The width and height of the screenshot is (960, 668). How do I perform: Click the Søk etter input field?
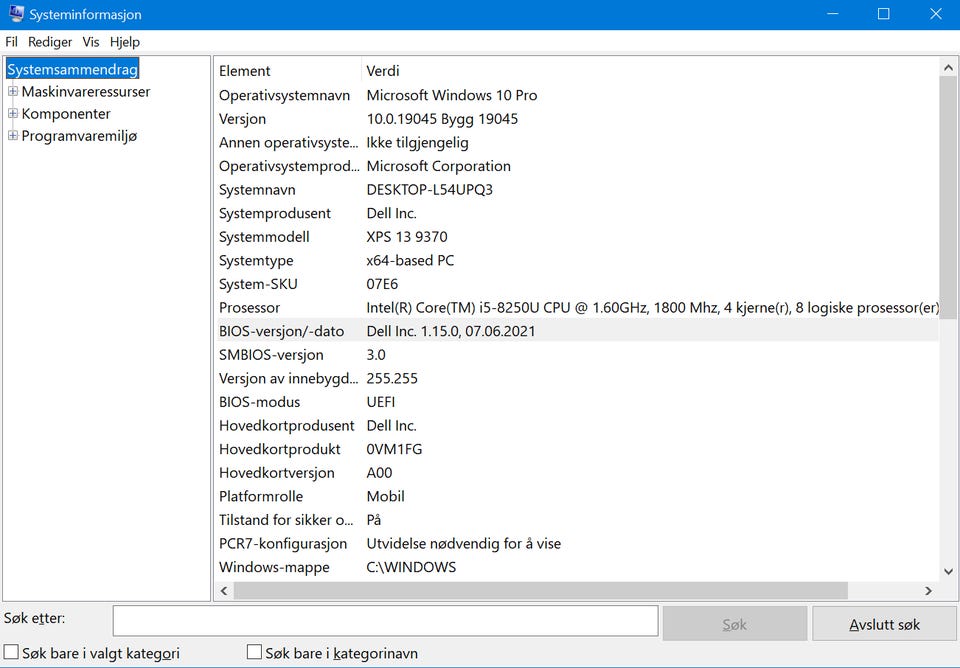386,621
